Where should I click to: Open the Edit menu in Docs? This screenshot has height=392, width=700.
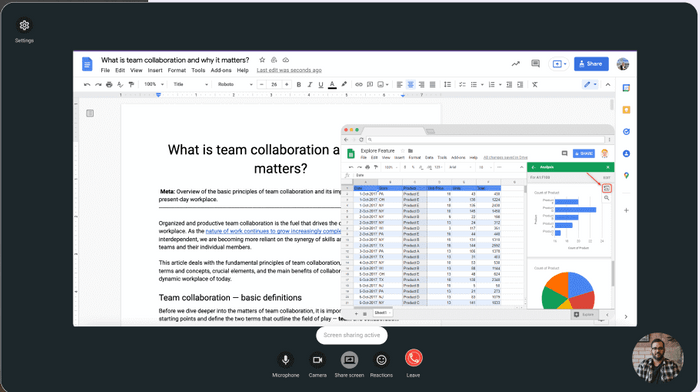click(120, 71)
